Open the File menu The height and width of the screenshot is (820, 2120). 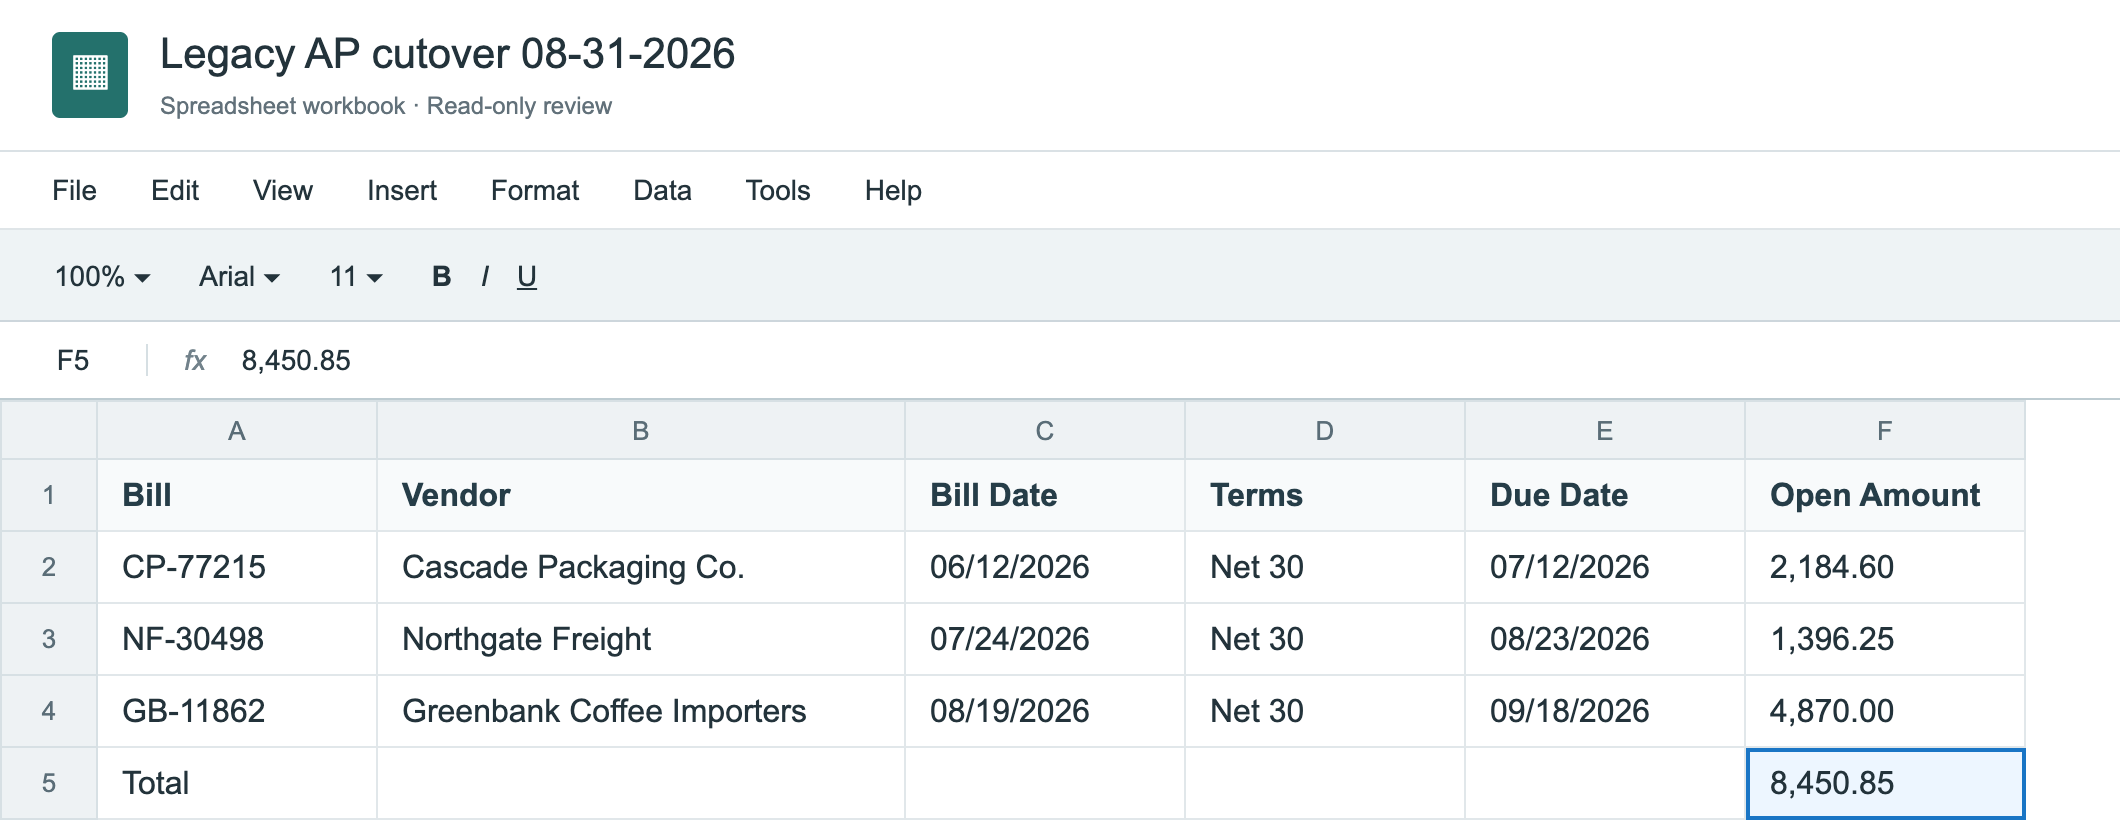point(74,190)
